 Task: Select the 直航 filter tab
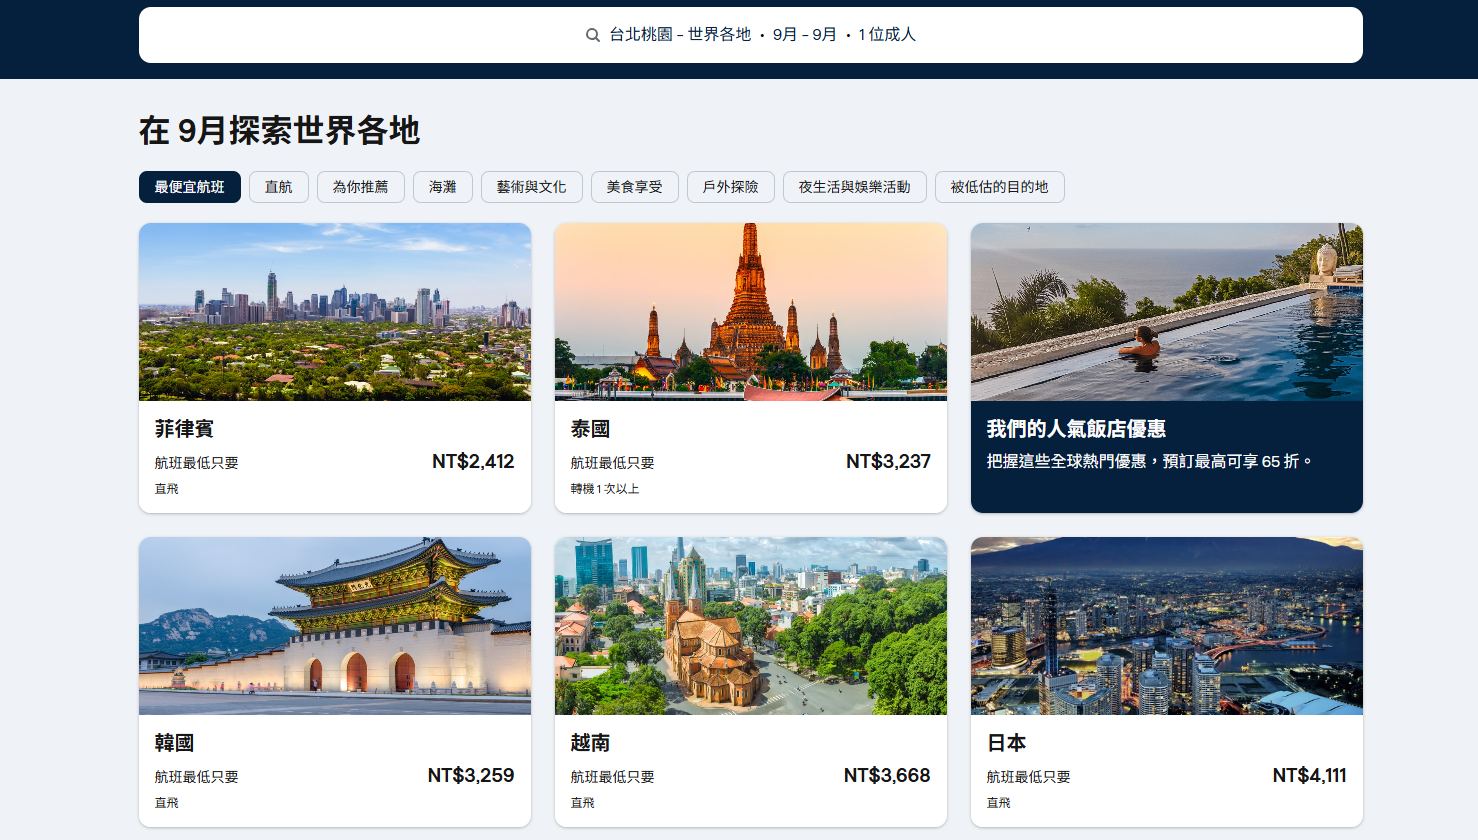pyautogui.click(x=279, y=187)
